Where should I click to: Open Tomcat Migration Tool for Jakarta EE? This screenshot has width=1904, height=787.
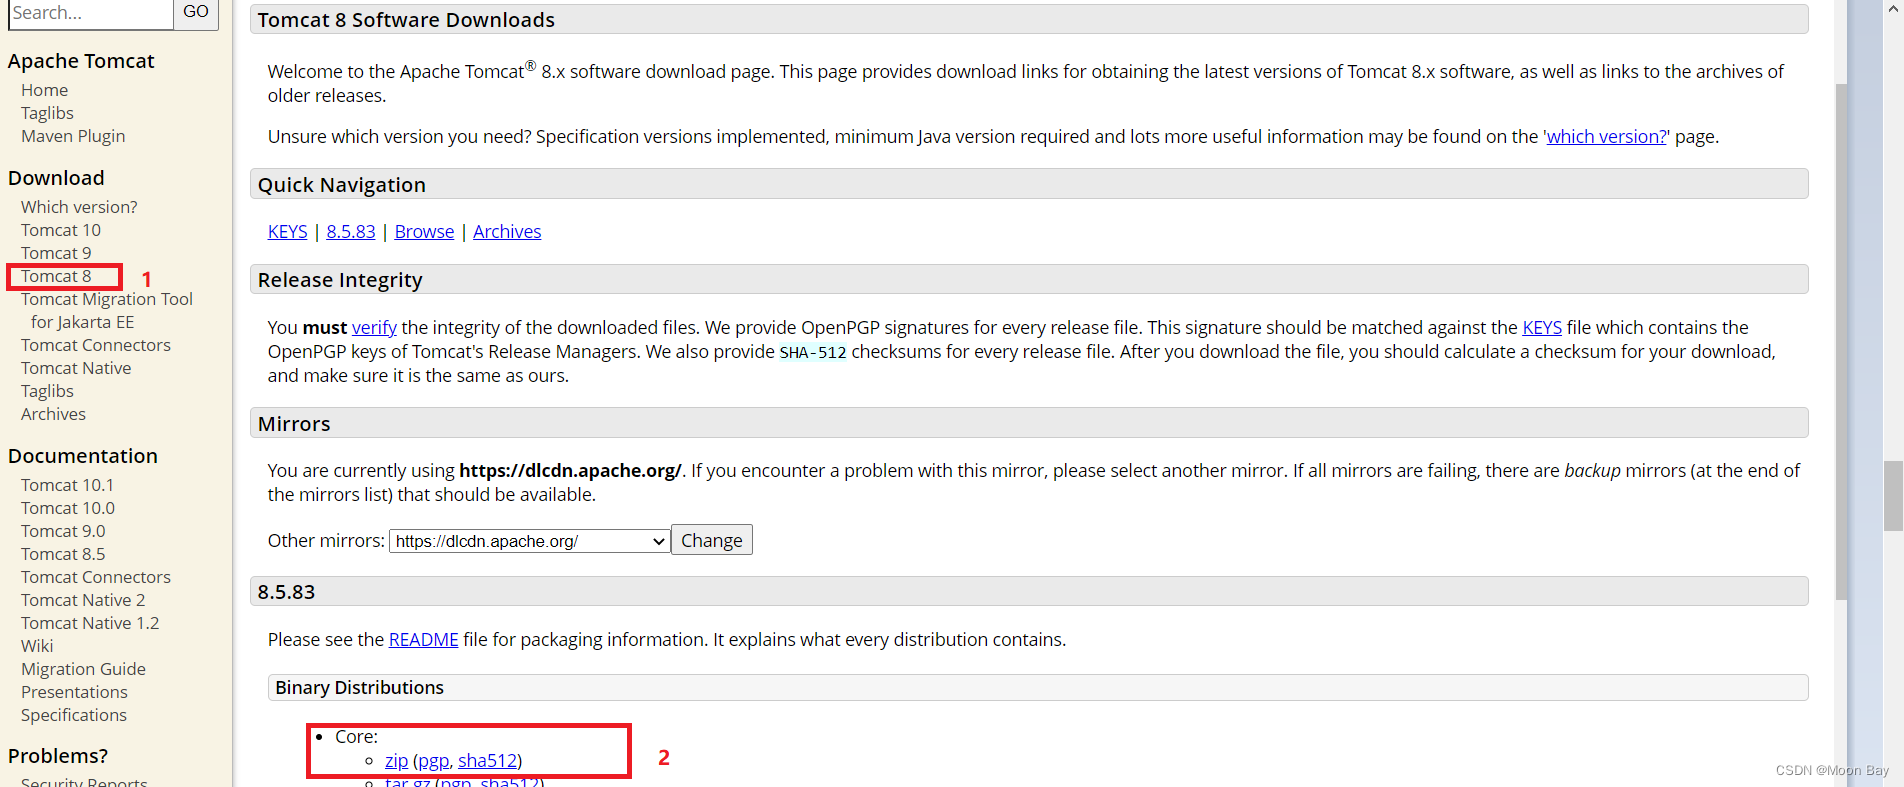point(107,310)
